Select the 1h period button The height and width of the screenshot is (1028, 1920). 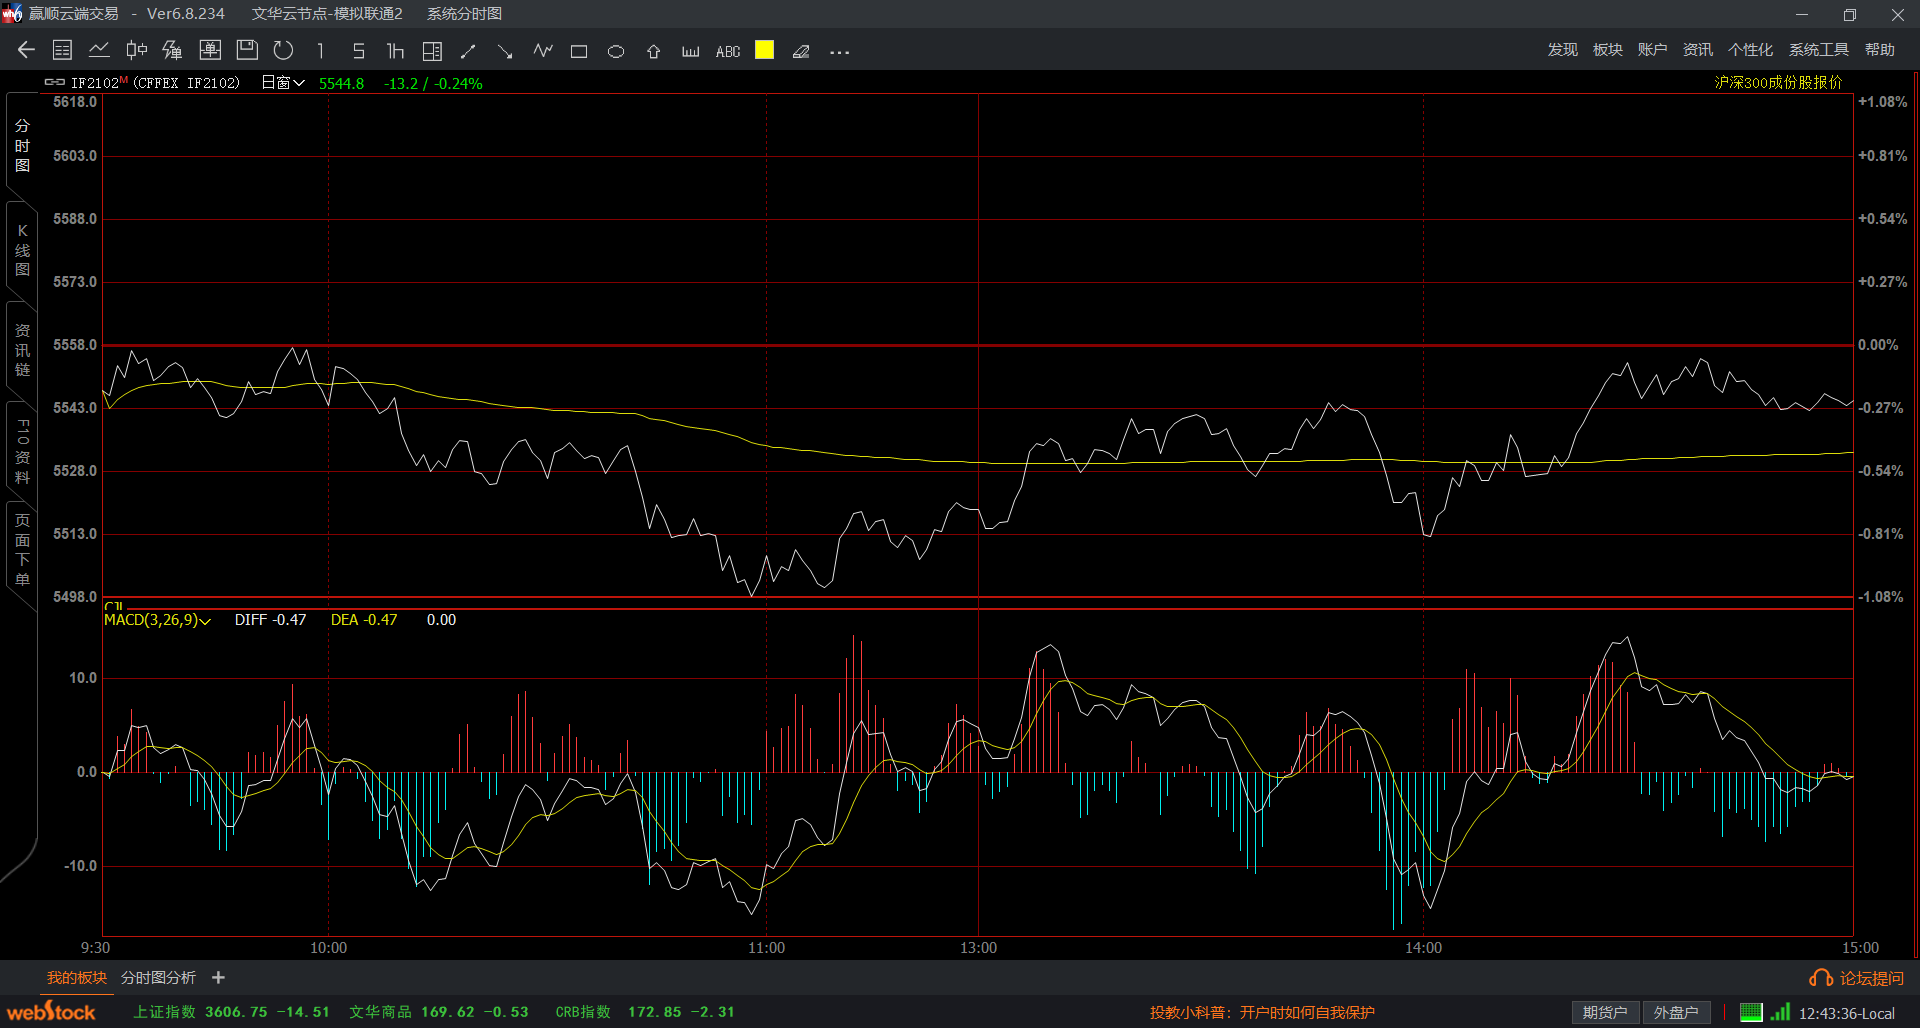tap(395, 51)
